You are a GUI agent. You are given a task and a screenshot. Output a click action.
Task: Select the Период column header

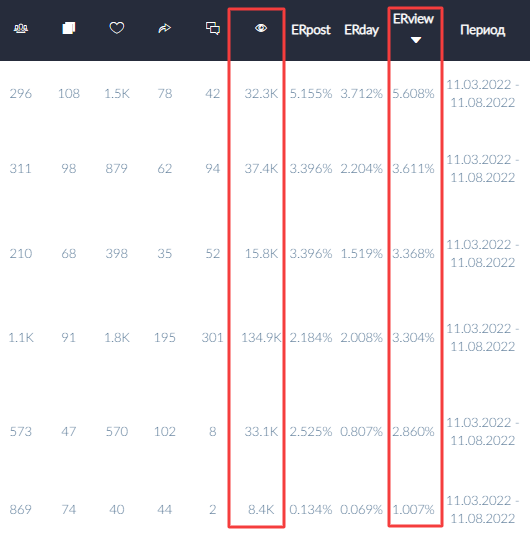(x=482, y=30)
